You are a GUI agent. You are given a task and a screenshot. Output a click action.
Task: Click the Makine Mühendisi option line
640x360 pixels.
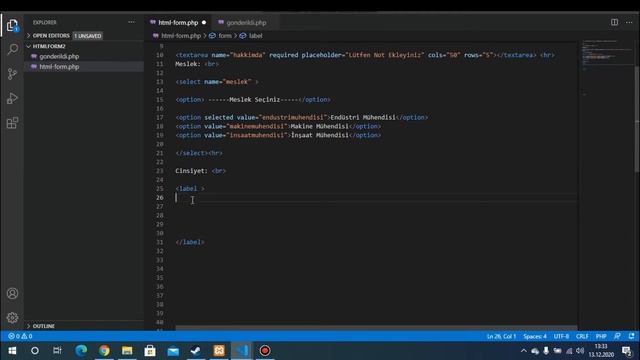278,127
